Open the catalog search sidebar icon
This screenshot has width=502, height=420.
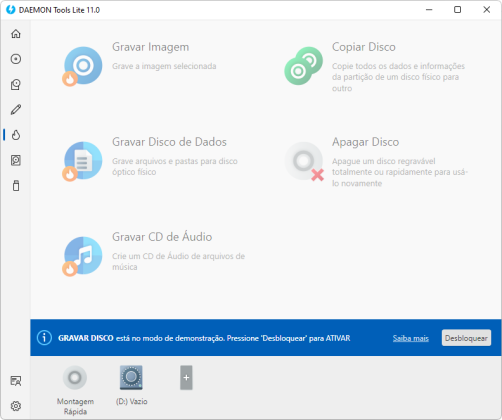click(x=16, y=381)
